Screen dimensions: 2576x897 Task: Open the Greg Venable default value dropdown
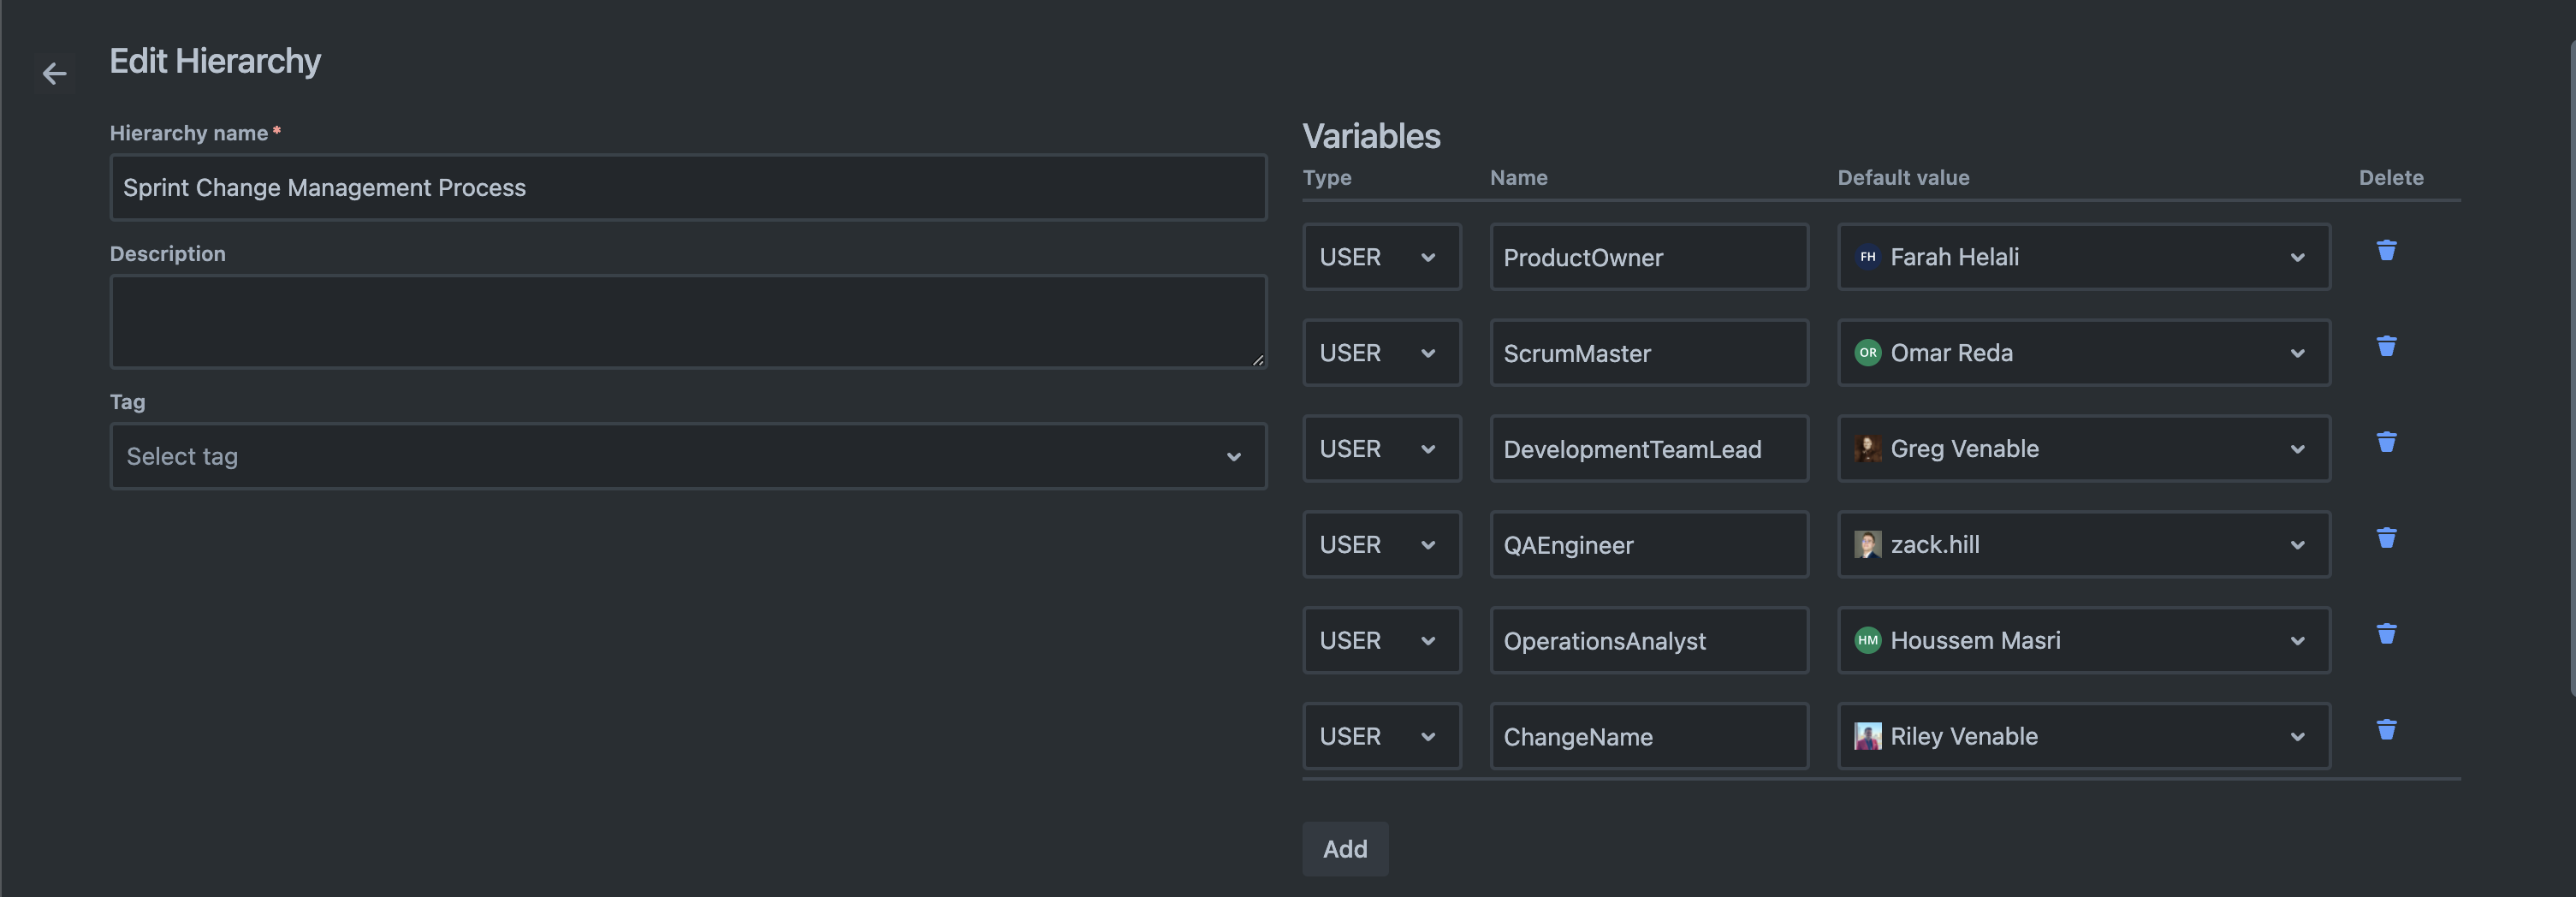(2083, 449)
